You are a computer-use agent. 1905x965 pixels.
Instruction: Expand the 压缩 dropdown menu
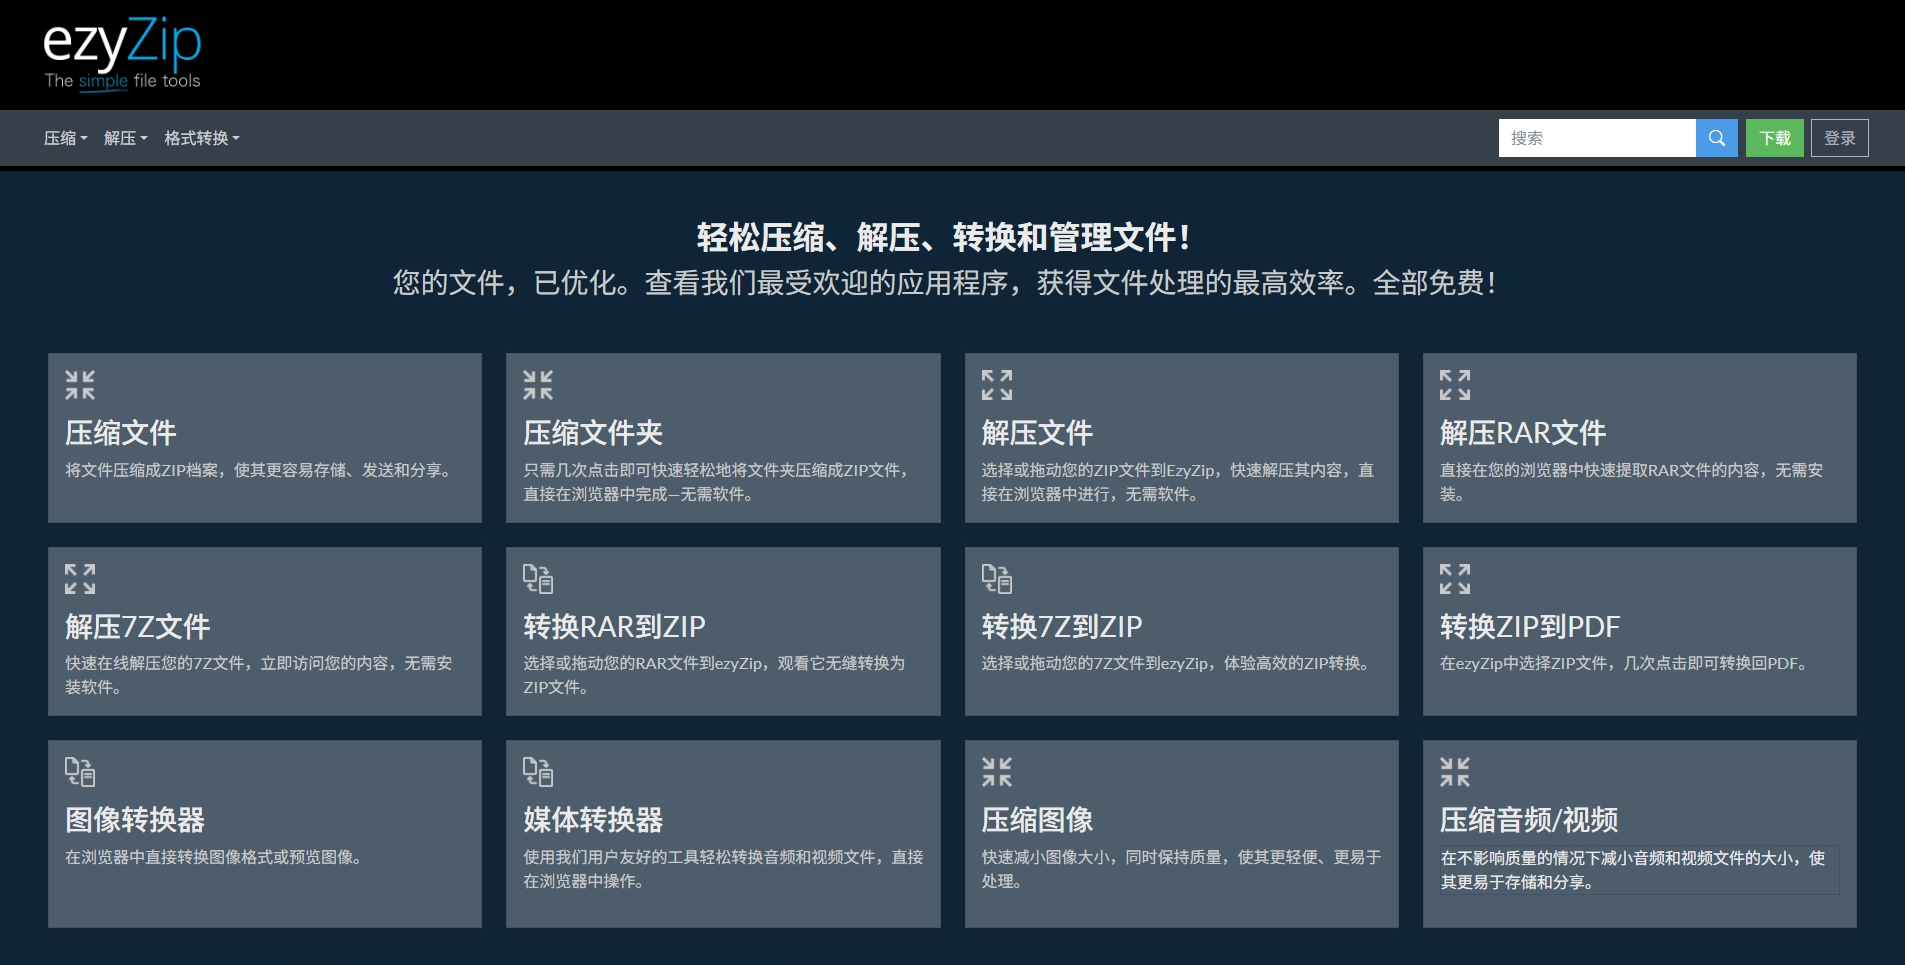click(x=65, y=138)
